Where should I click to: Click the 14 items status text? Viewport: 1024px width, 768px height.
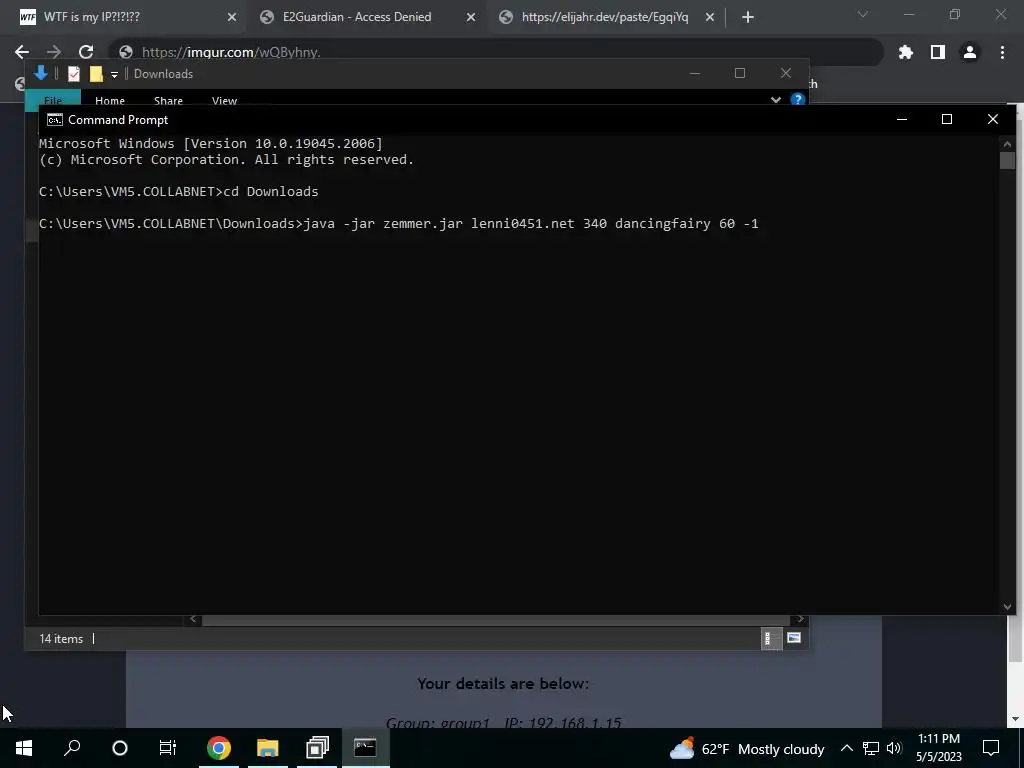[61, 639]
